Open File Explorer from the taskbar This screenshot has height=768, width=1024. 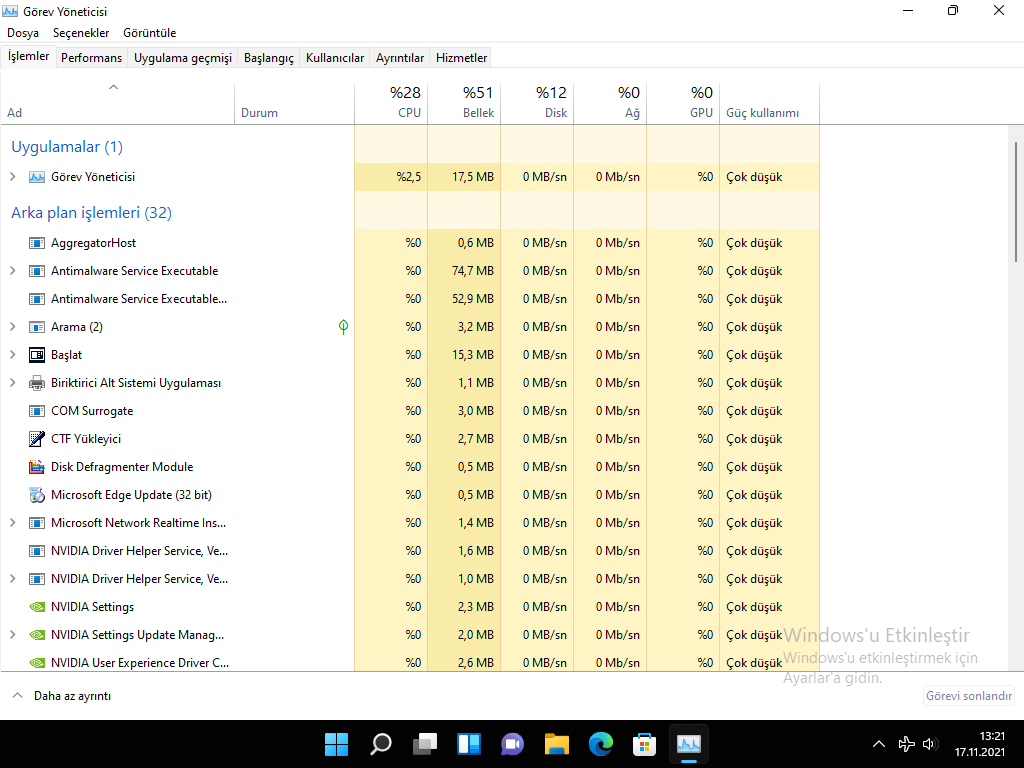[556, 743]
